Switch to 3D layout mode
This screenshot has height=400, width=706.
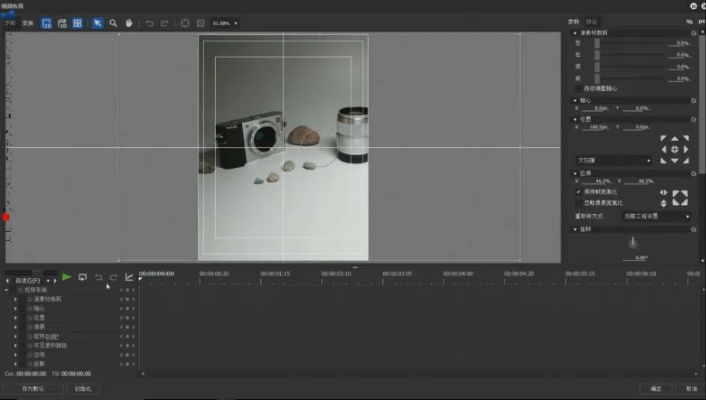coord(62,22)
